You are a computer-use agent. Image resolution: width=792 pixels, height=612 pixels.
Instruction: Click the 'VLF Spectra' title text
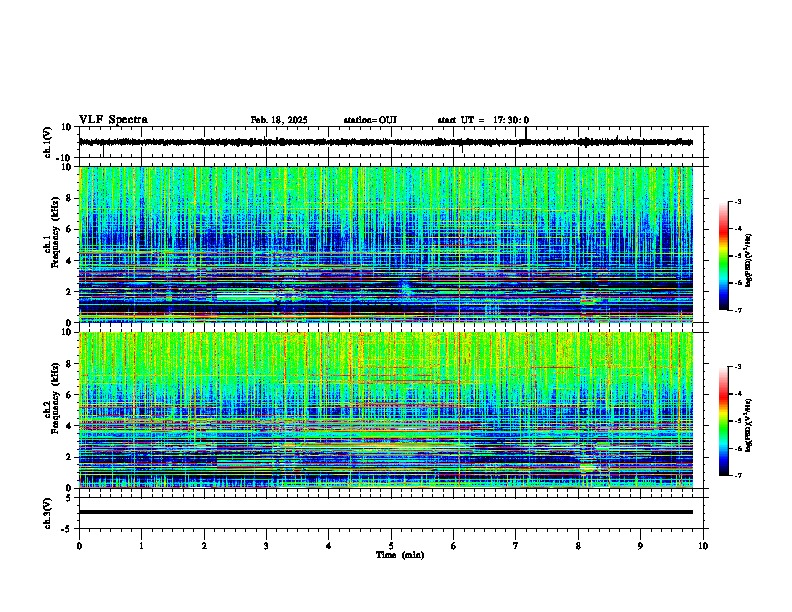(113, 120)
